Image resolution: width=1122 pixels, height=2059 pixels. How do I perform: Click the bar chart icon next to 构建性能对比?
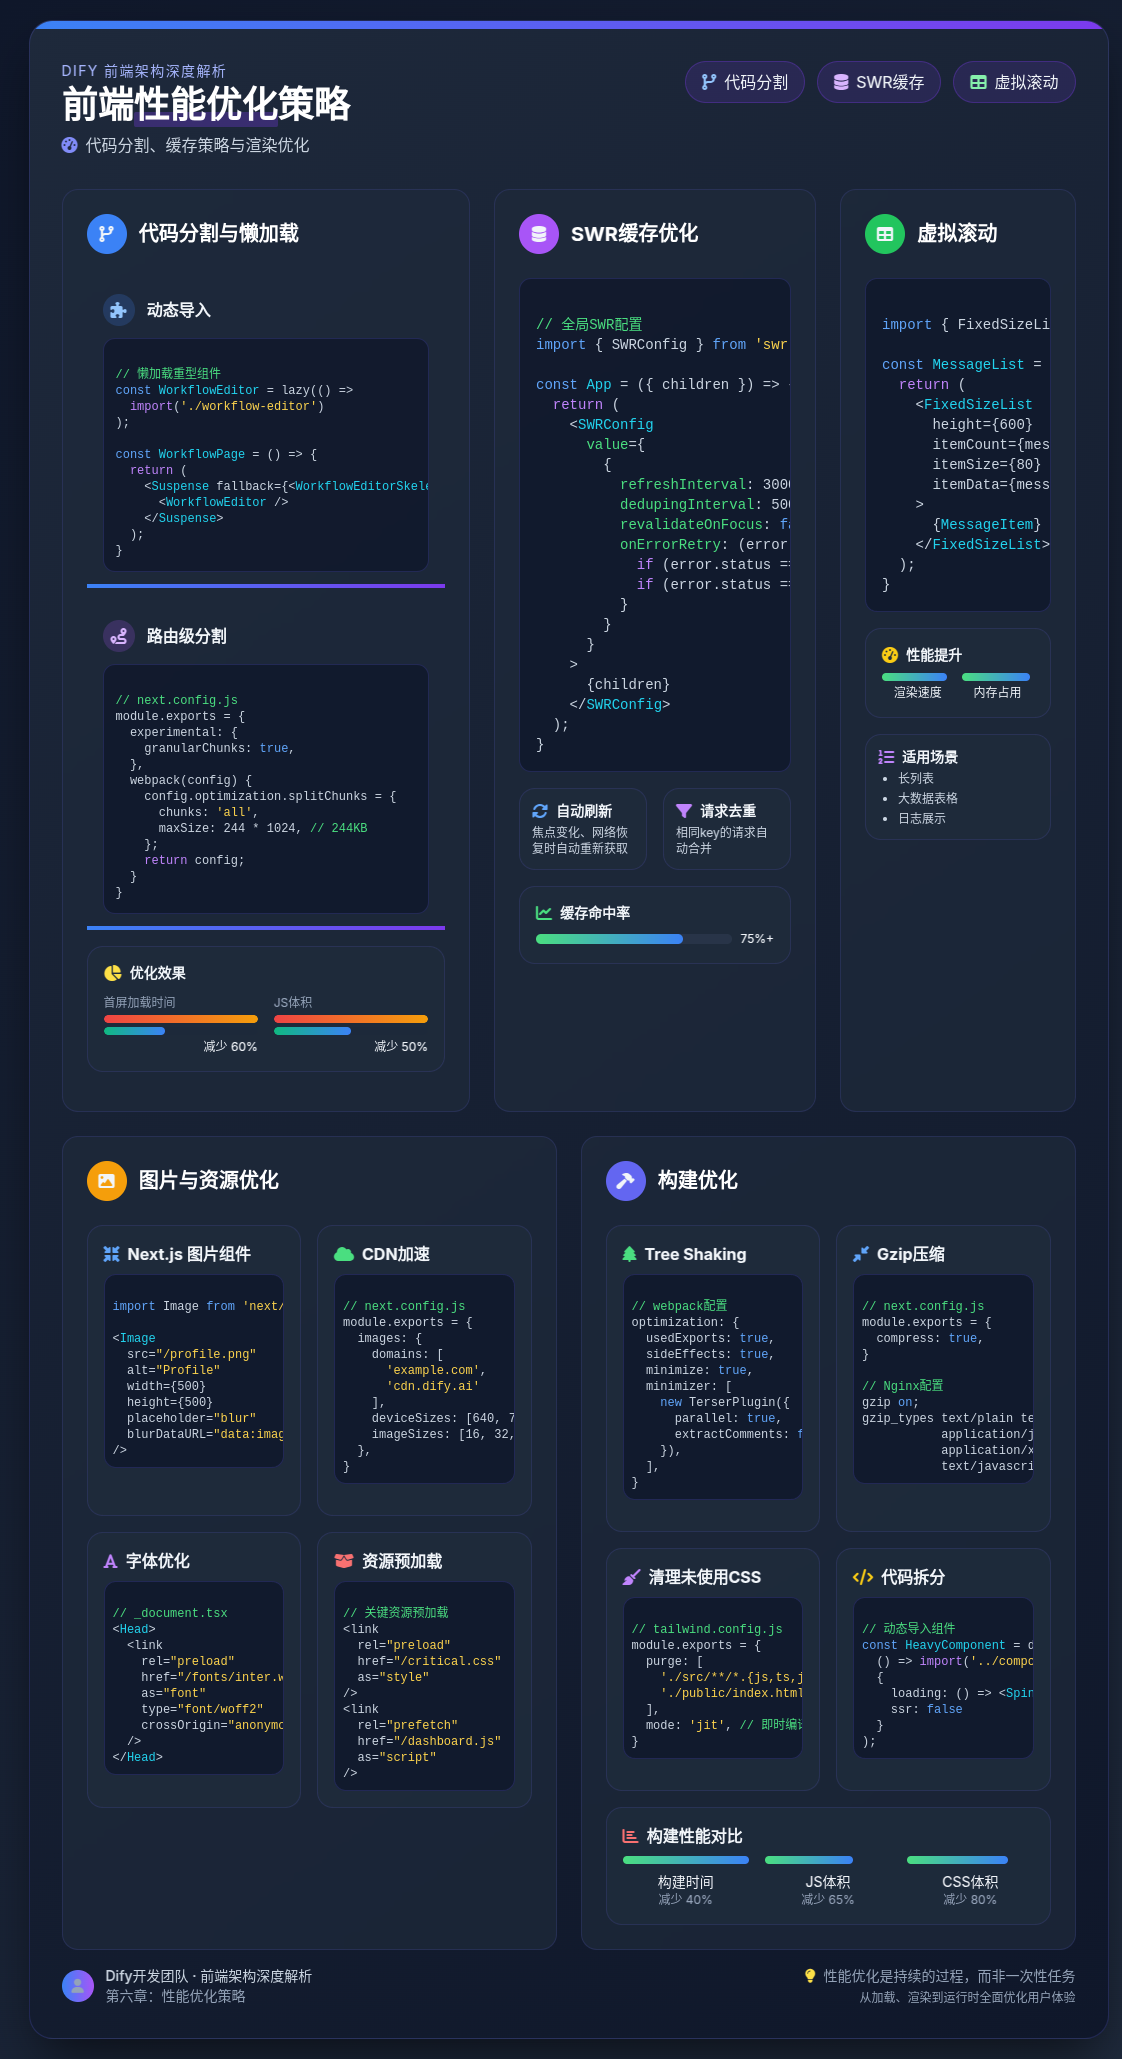tap(630, 1836)
